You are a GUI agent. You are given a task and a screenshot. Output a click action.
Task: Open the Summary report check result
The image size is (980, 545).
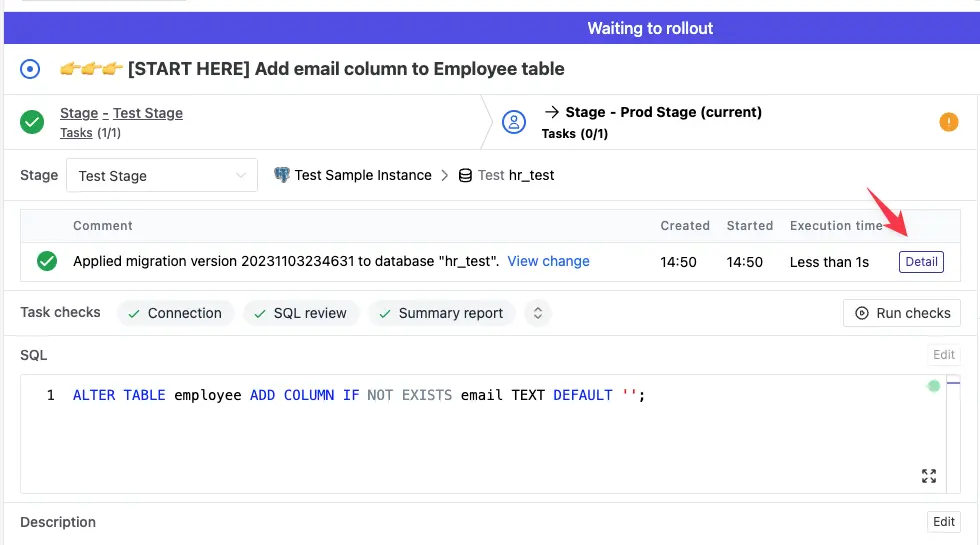(441, 313)
